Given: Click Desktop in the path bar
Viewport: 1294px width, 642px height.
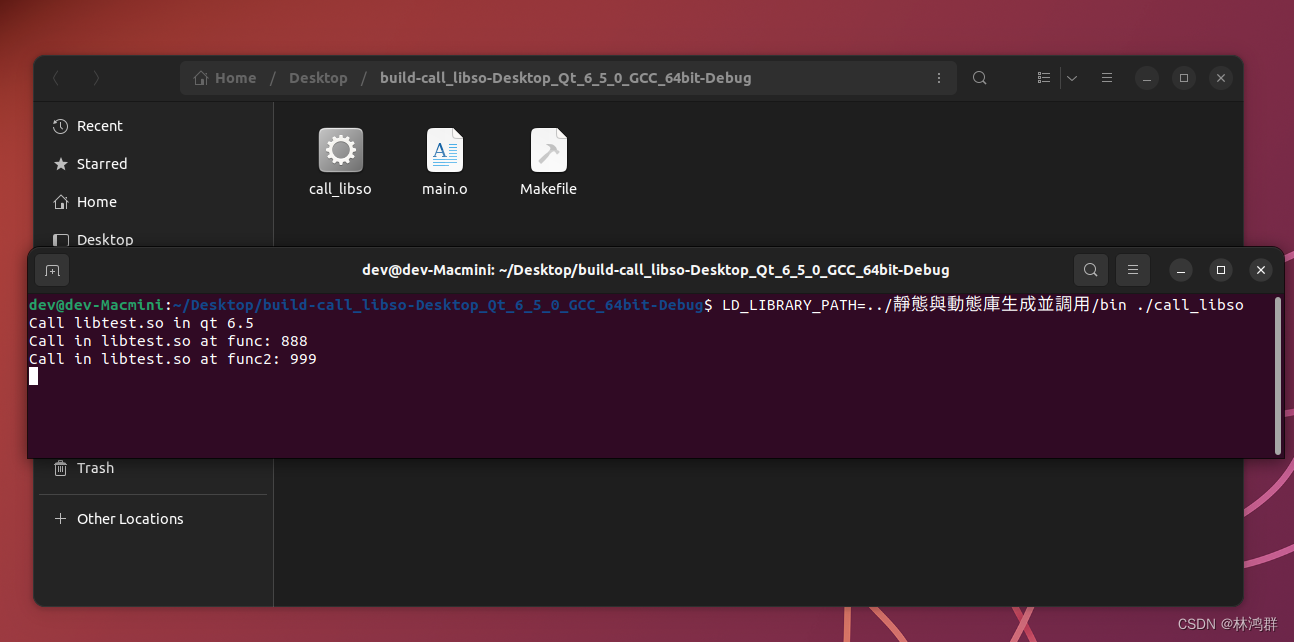Looking at the screenshot, I should [x=318, y=78].
